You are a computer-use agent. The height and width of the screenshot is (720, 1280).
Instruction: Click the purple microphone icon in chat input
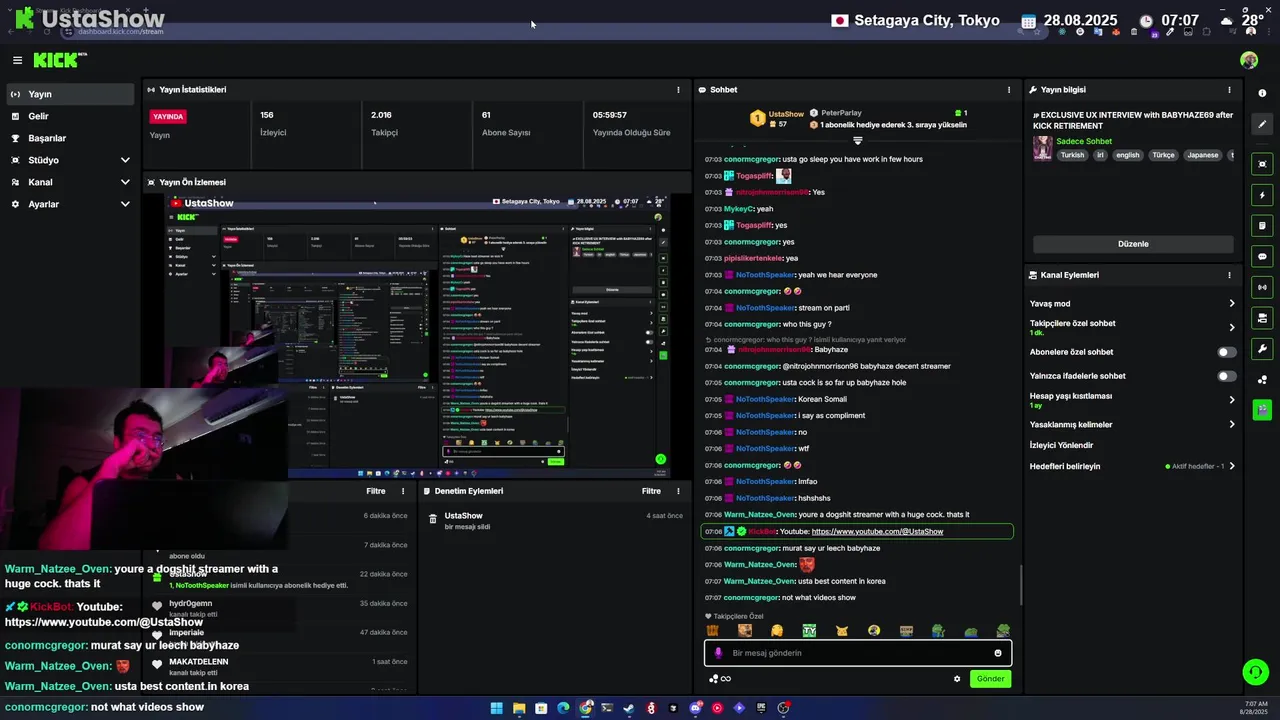coord(718,653)
